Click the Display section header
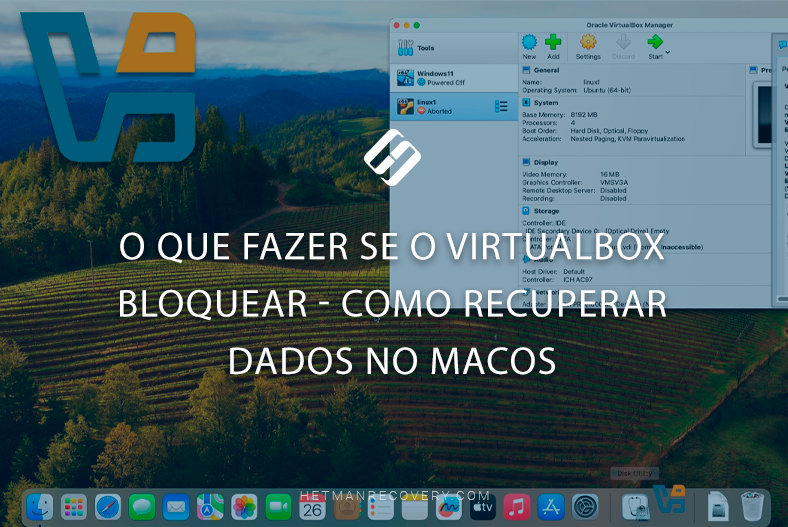Viewport: 788px width, 527px height. click(x=546, y=162)
